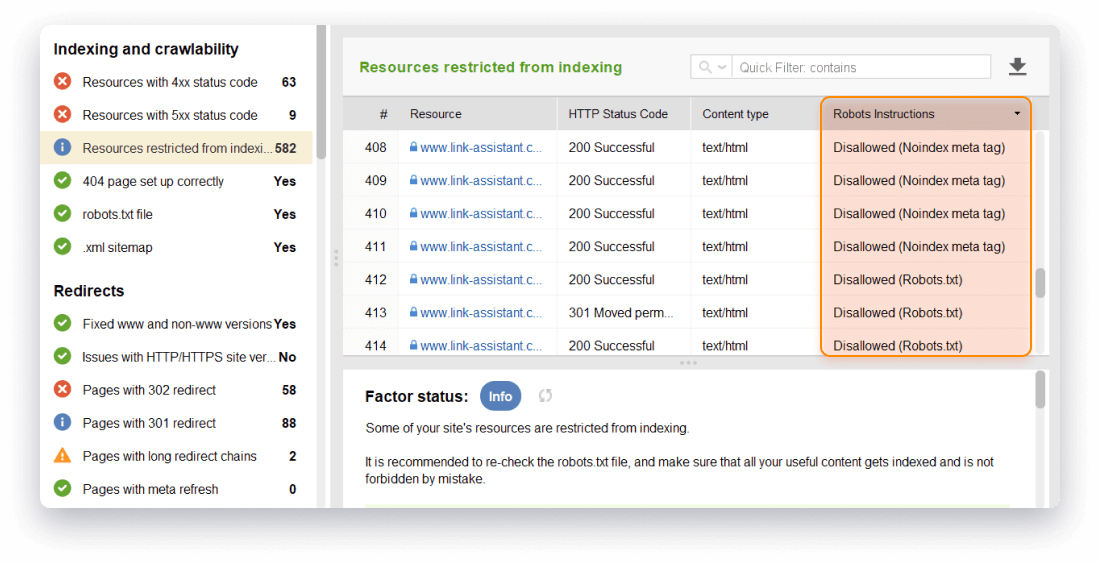This screenshot has width=1100, height=563.
Task: Click info icon for Resources restricted from indexing
Action: tap(62, 147)
